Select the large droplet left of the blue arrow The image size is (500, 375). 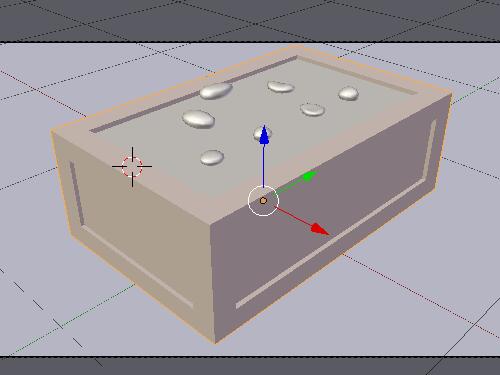pos(198,119)
